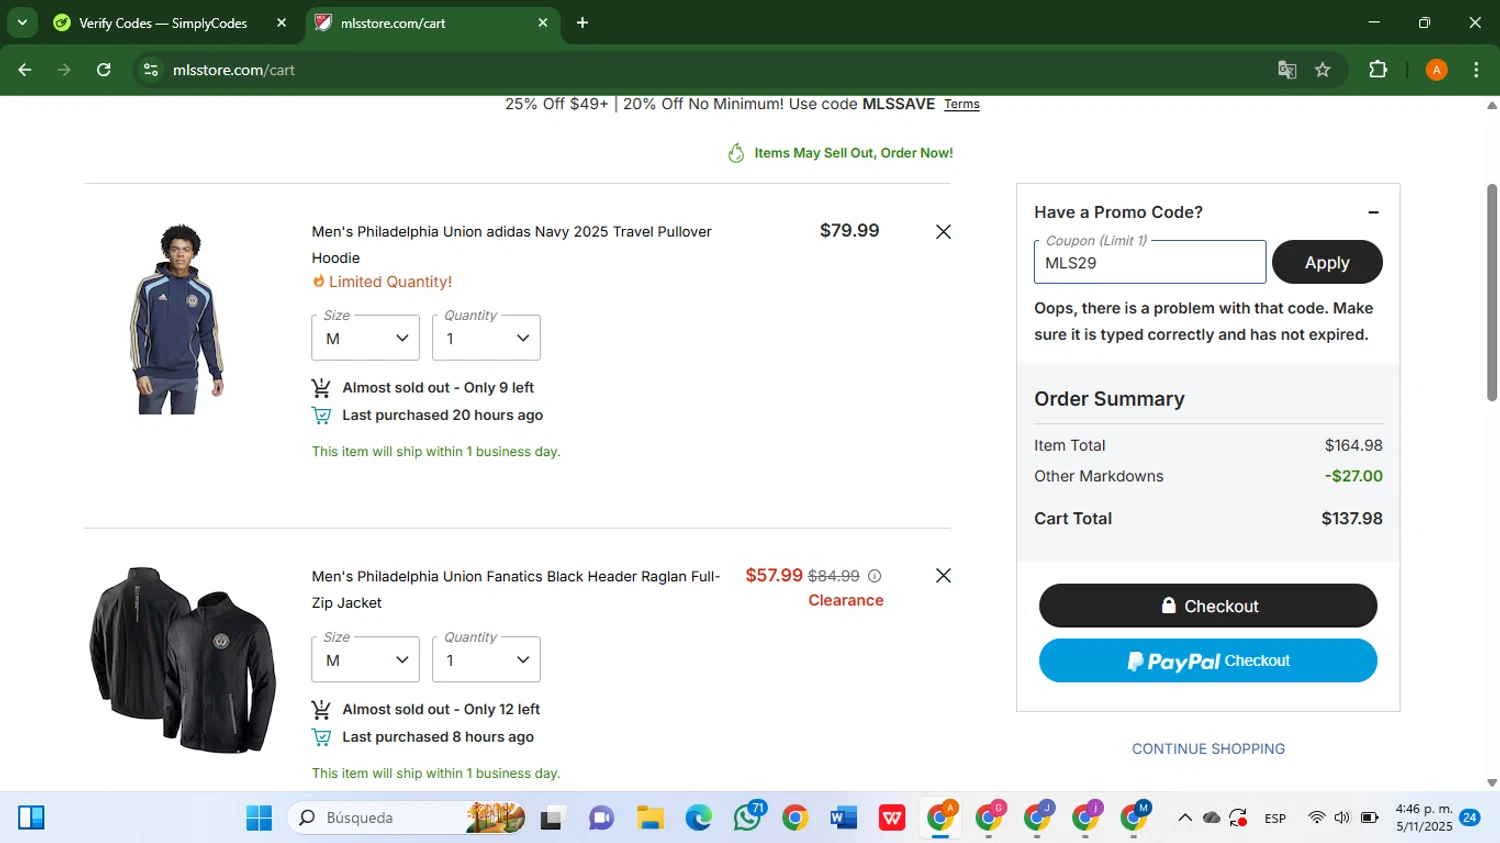Remove the Header Raglan Full-Zip Jacket from cart
Image resolution: width=1500 pixels, height=843 pixels.
pos(943,576)
